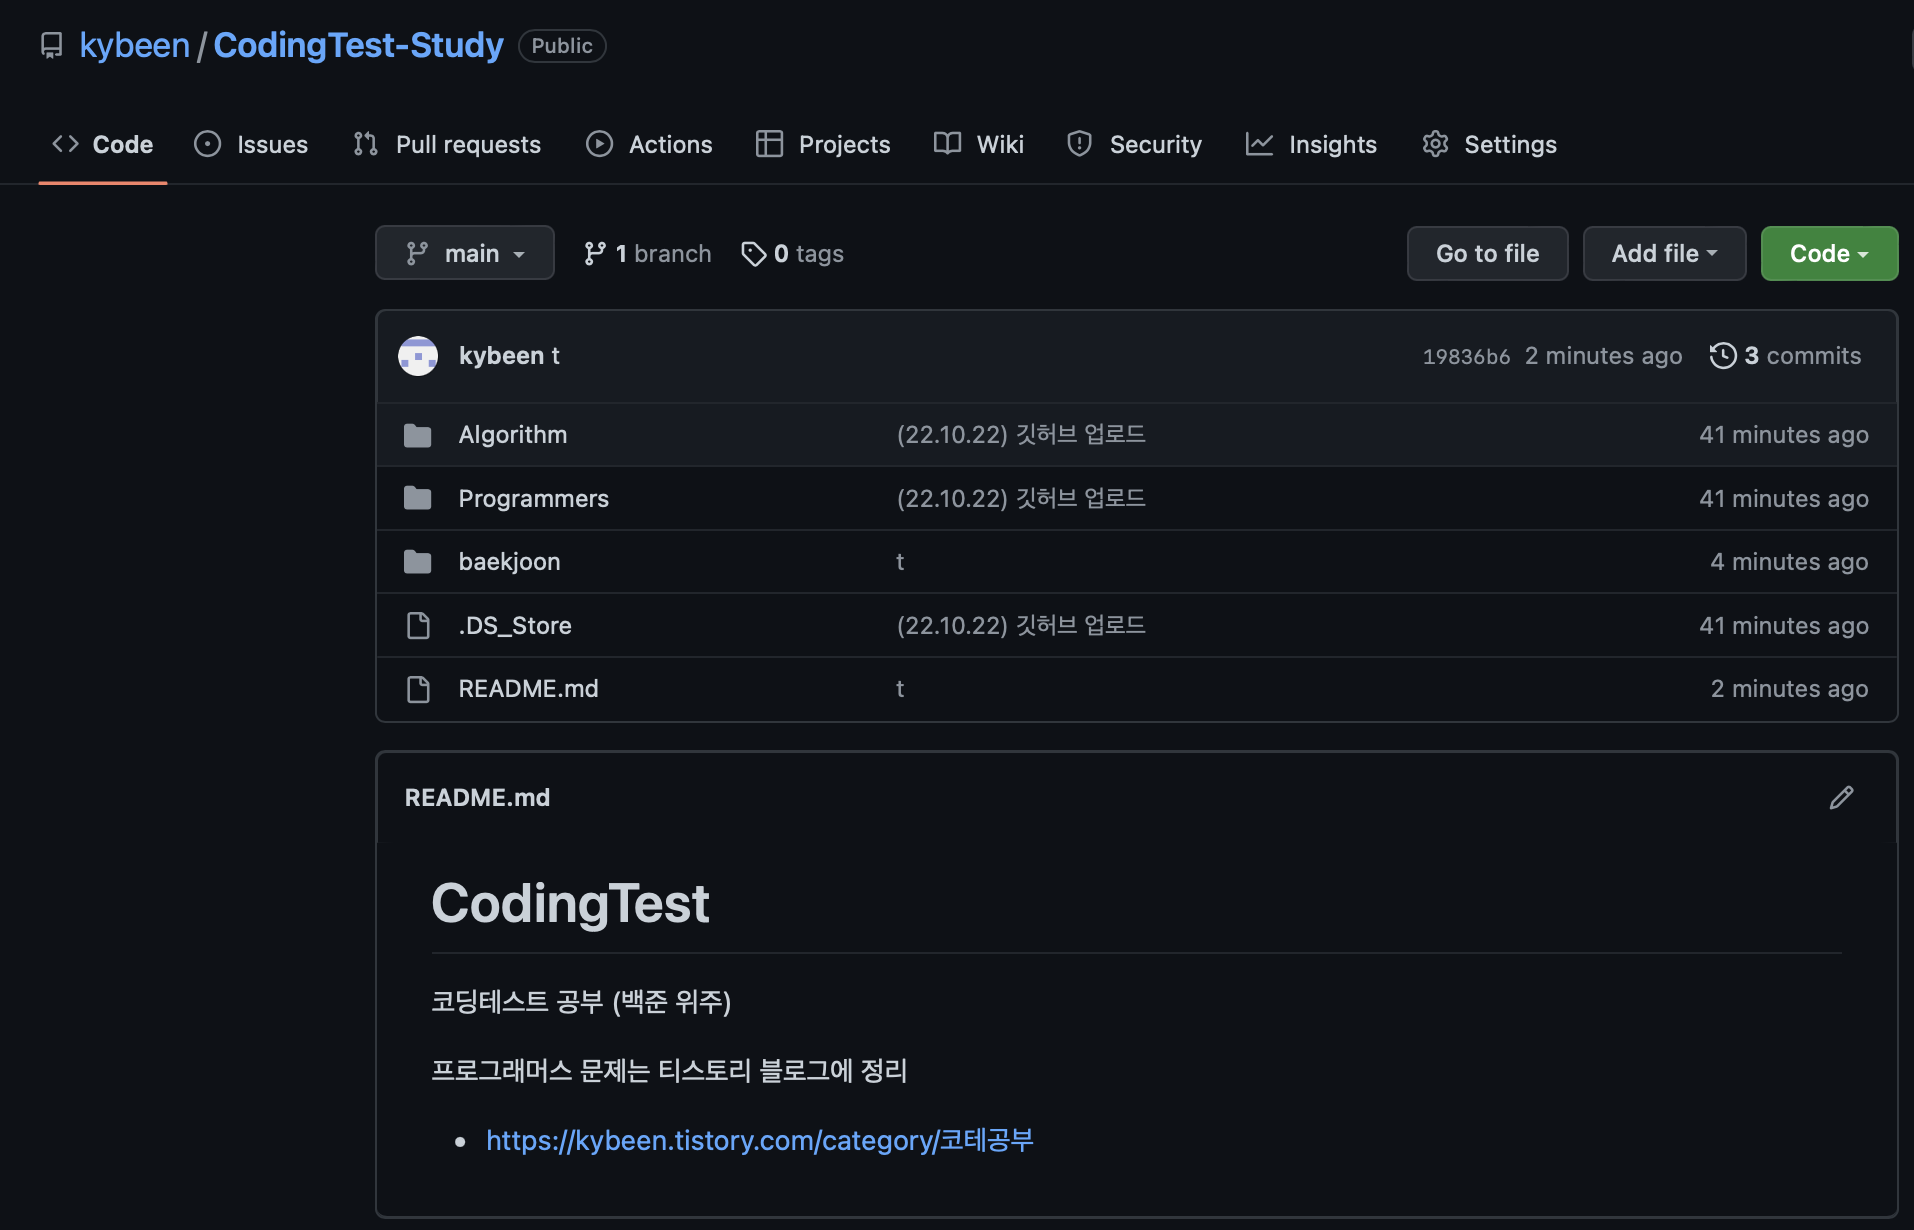Expand the Add file dropdown
1914x1230 pixels.
pos(1664,253)
